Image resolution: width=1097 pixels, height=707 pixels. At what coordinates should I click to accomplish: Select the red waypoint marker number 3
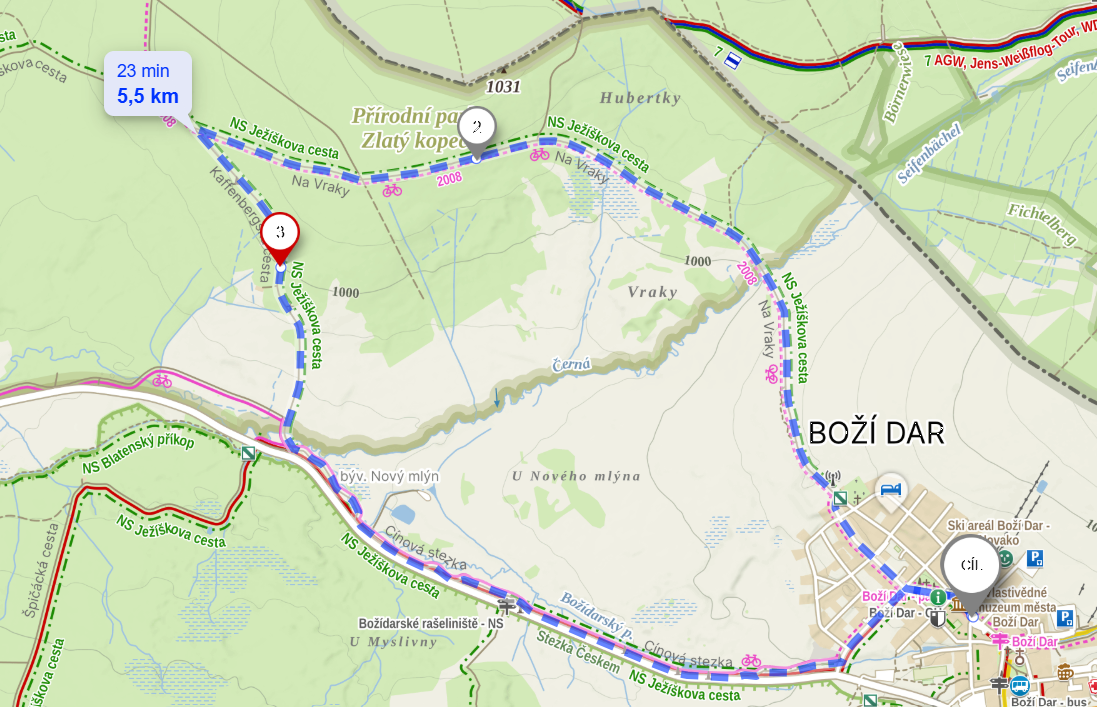tap(280, 238)
